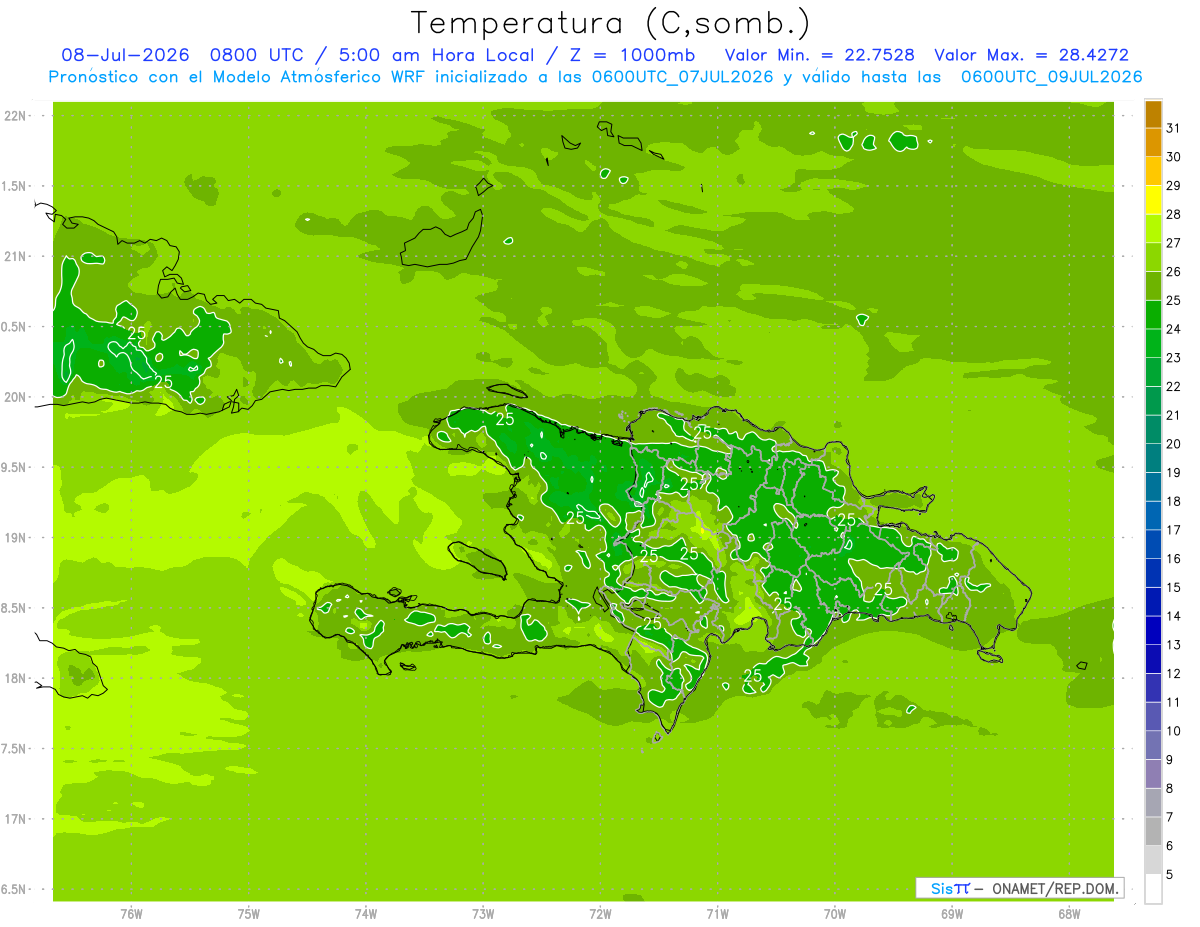Click the yellow 28 degree legend swatch

click(1153, 201)
